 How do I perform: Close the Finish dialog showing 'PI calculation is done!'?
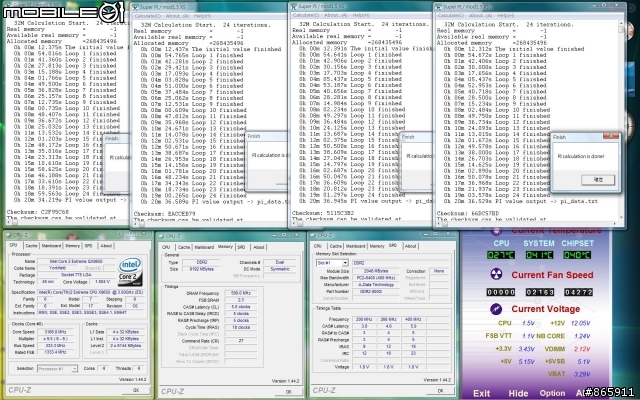(611, 136)
